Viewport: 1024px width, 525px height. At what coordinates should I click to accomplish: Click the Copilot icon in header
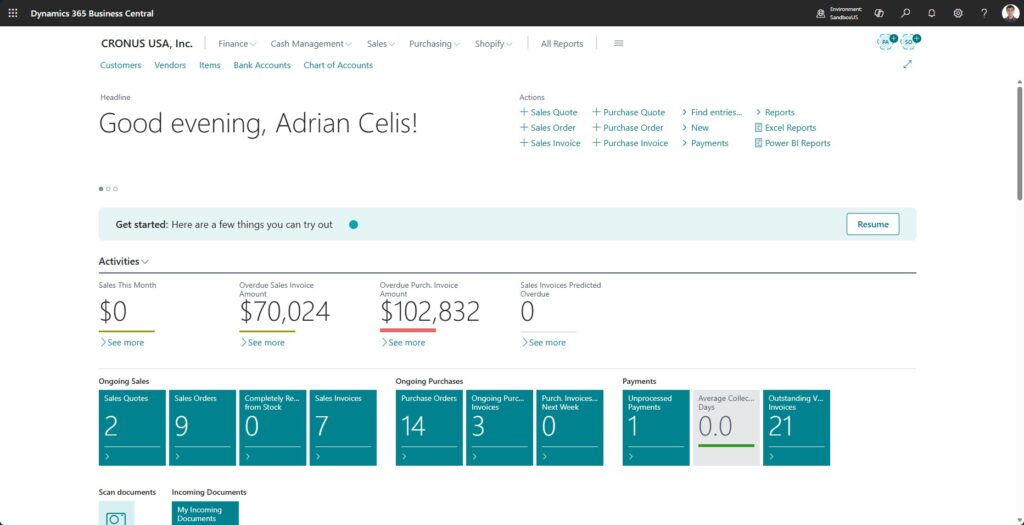tap(879, 13)
